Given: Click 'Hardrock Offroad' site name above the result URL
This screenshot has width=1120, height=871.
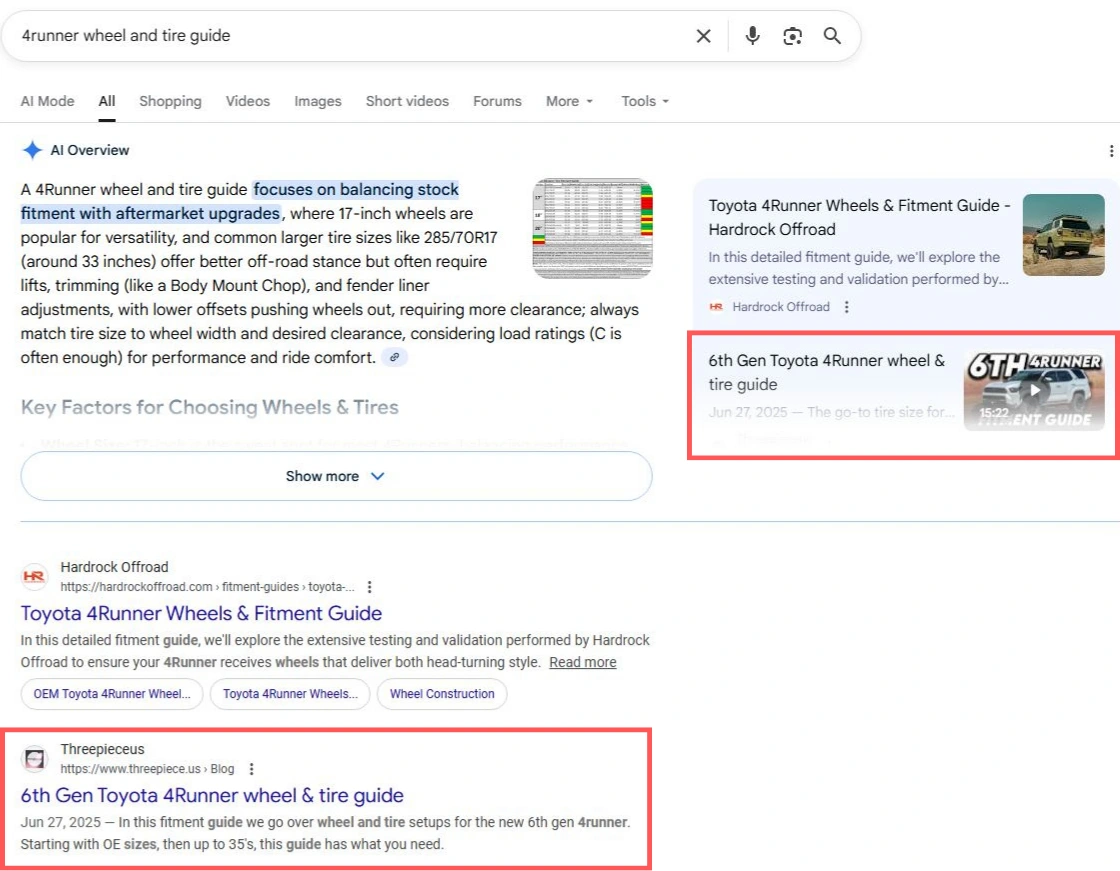Looking at the screenshot, I should 114,567.
